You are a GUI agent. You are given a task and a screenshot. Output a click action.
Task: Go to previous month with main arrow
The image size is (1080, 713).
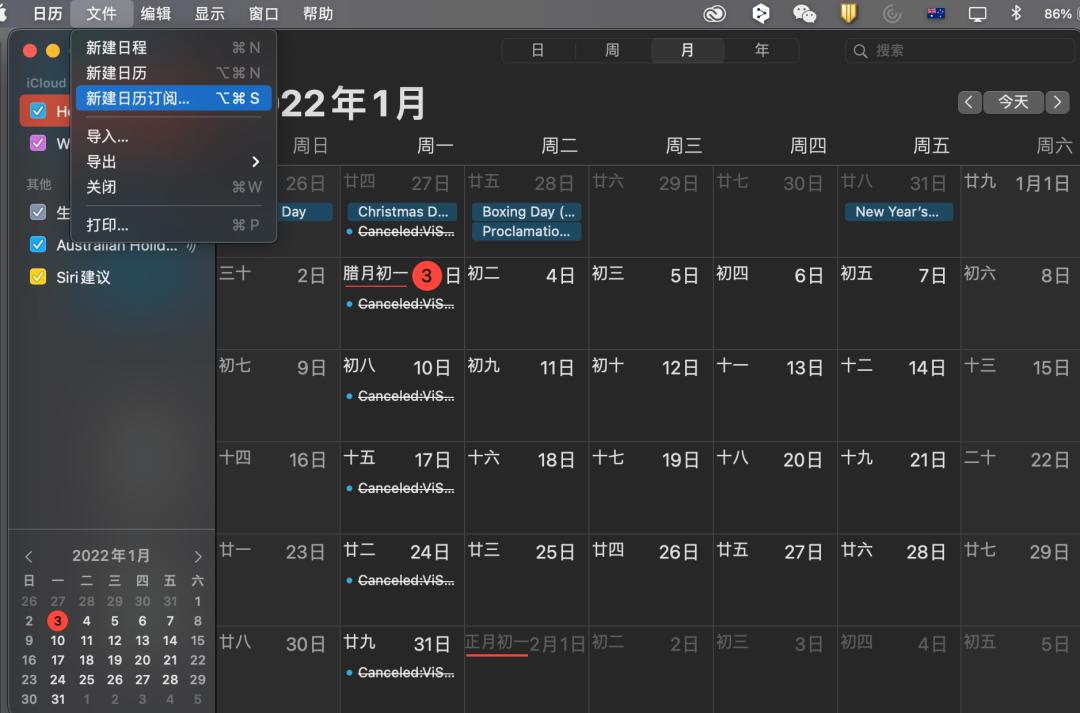point(969,102)
